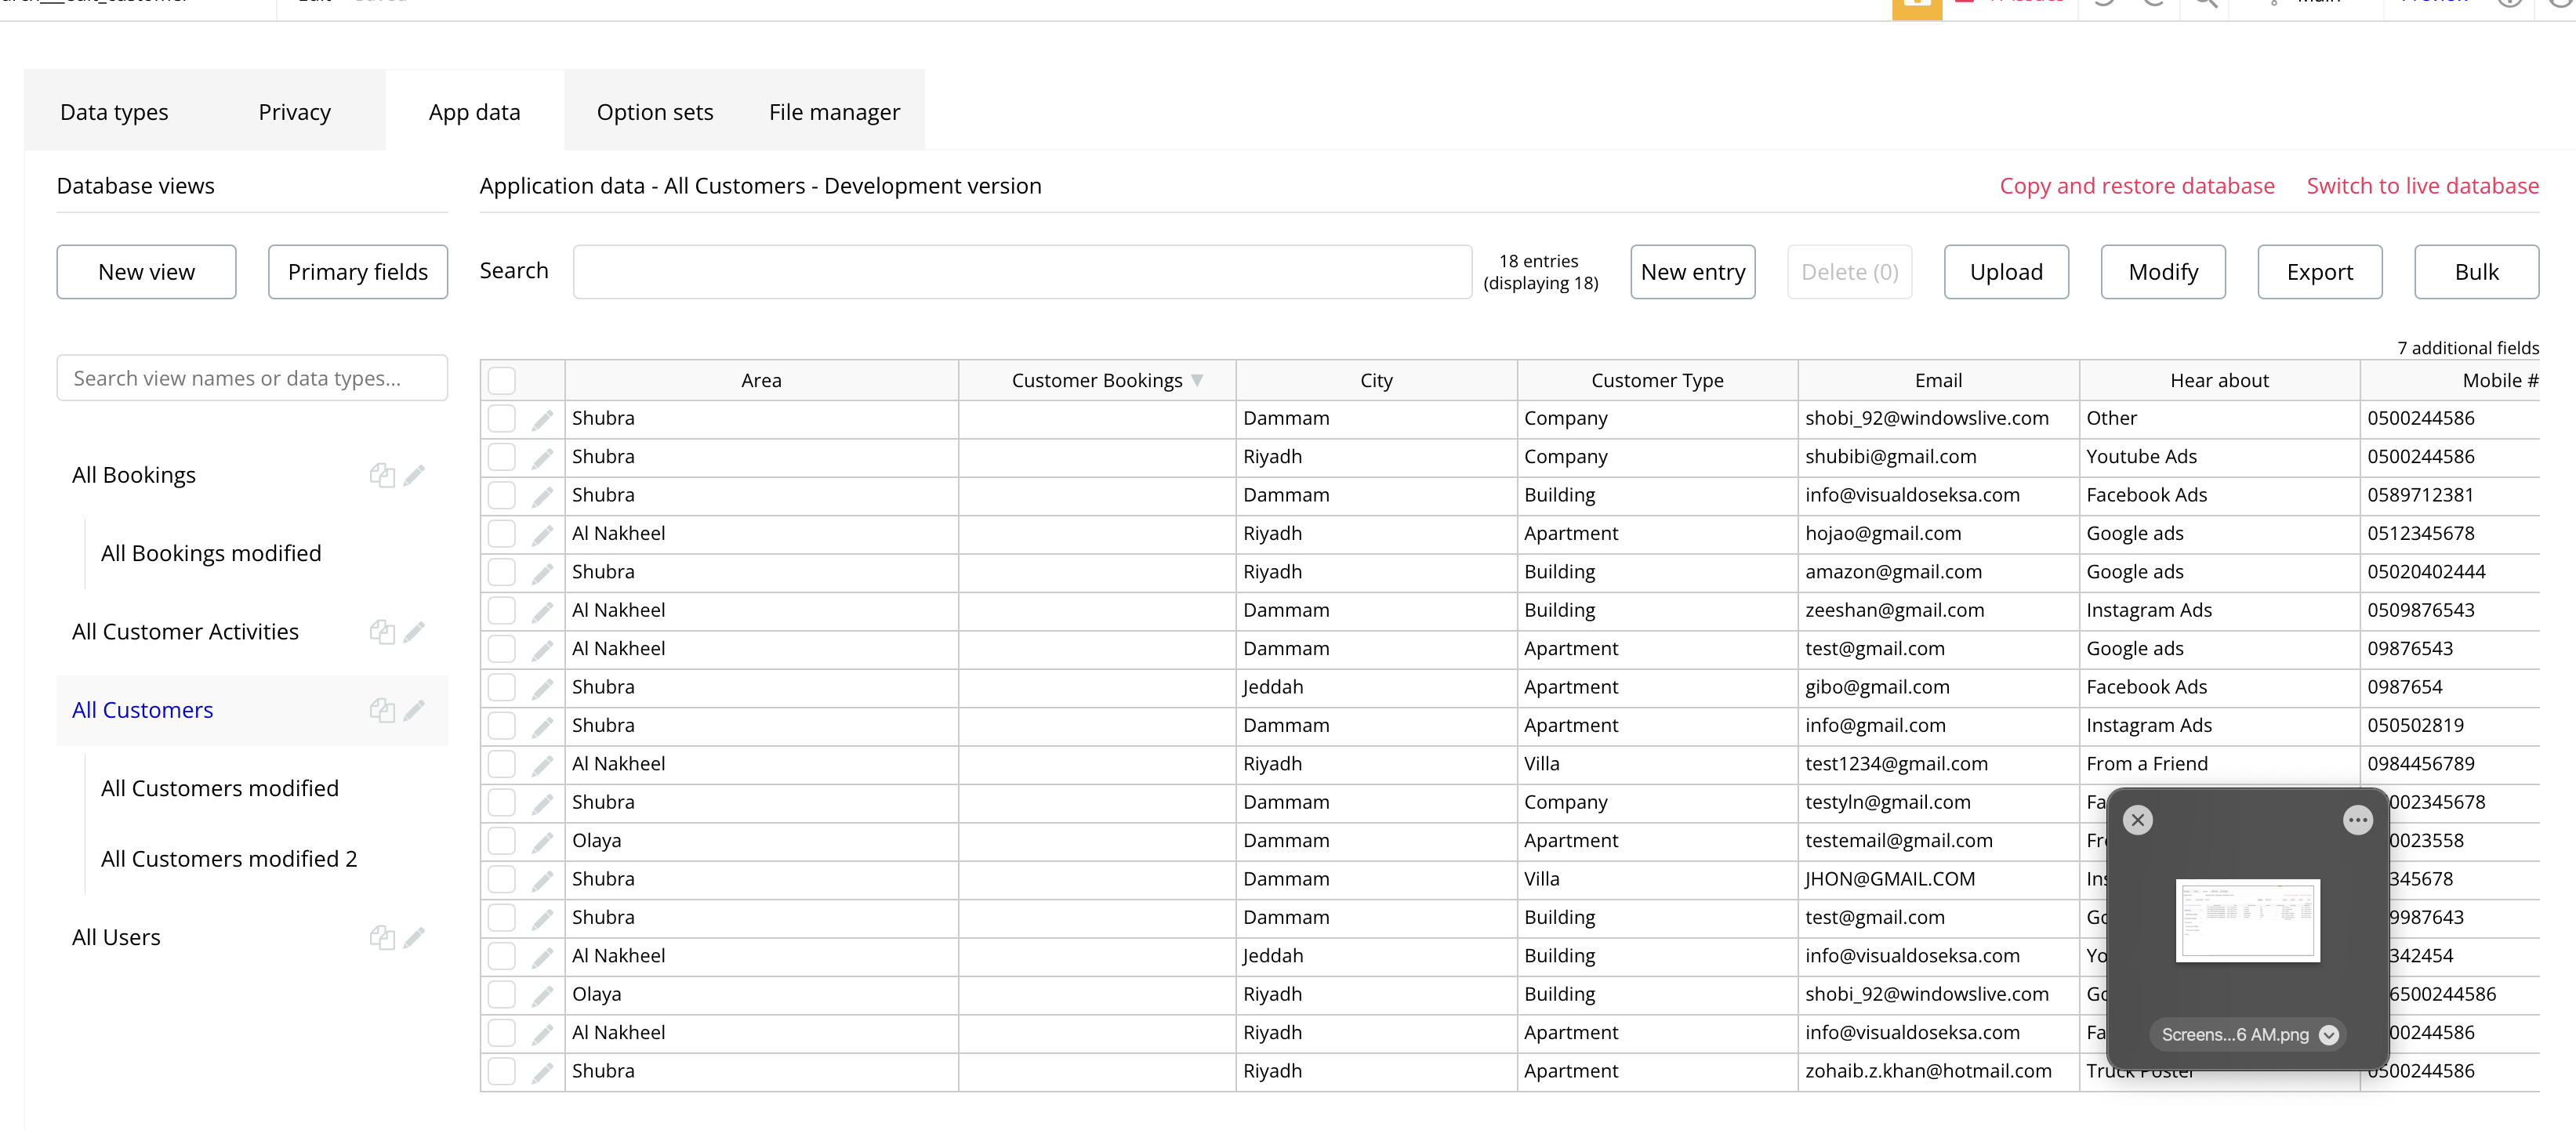Check the row with shobi_92@windowslive.com Dammam entry
The height and width of the screenshot is (1130, 2576).
point(502,419)
